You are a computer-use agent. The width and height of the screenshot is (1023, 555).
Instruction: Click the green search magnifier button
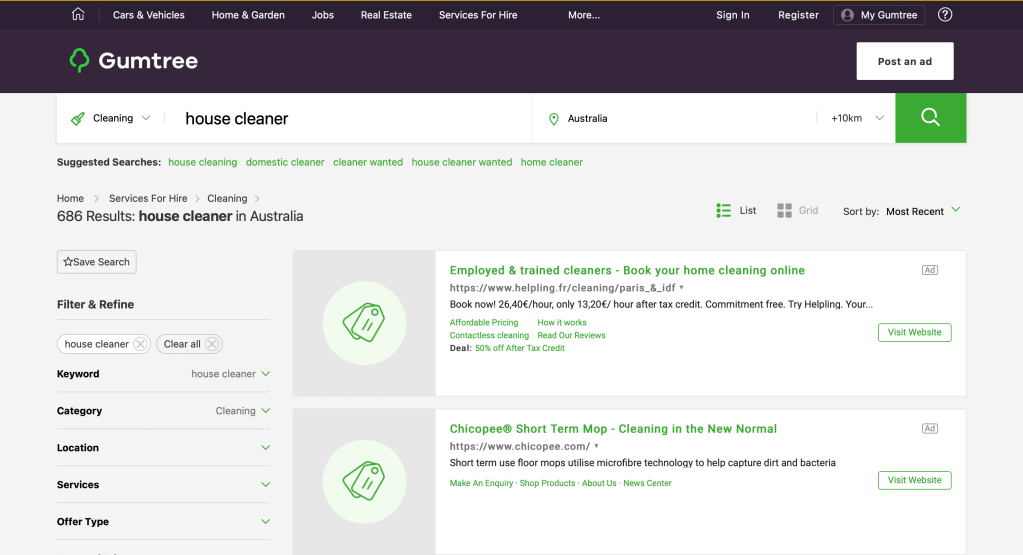click(930, 118)
